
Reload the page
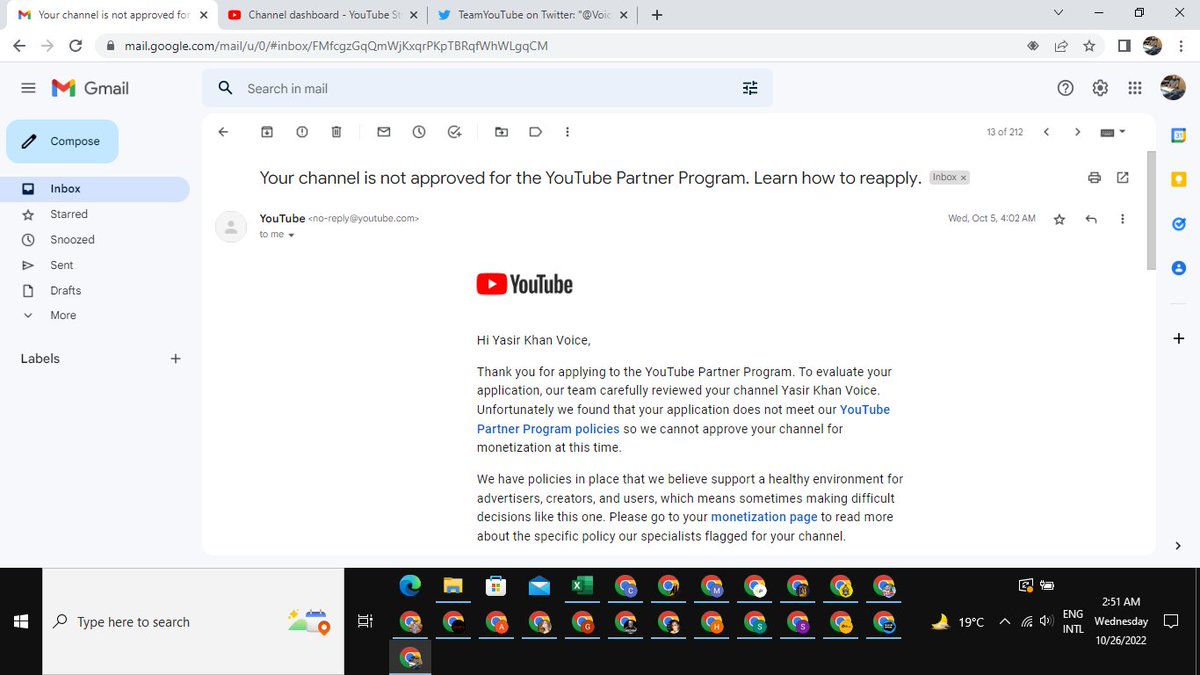76,46
